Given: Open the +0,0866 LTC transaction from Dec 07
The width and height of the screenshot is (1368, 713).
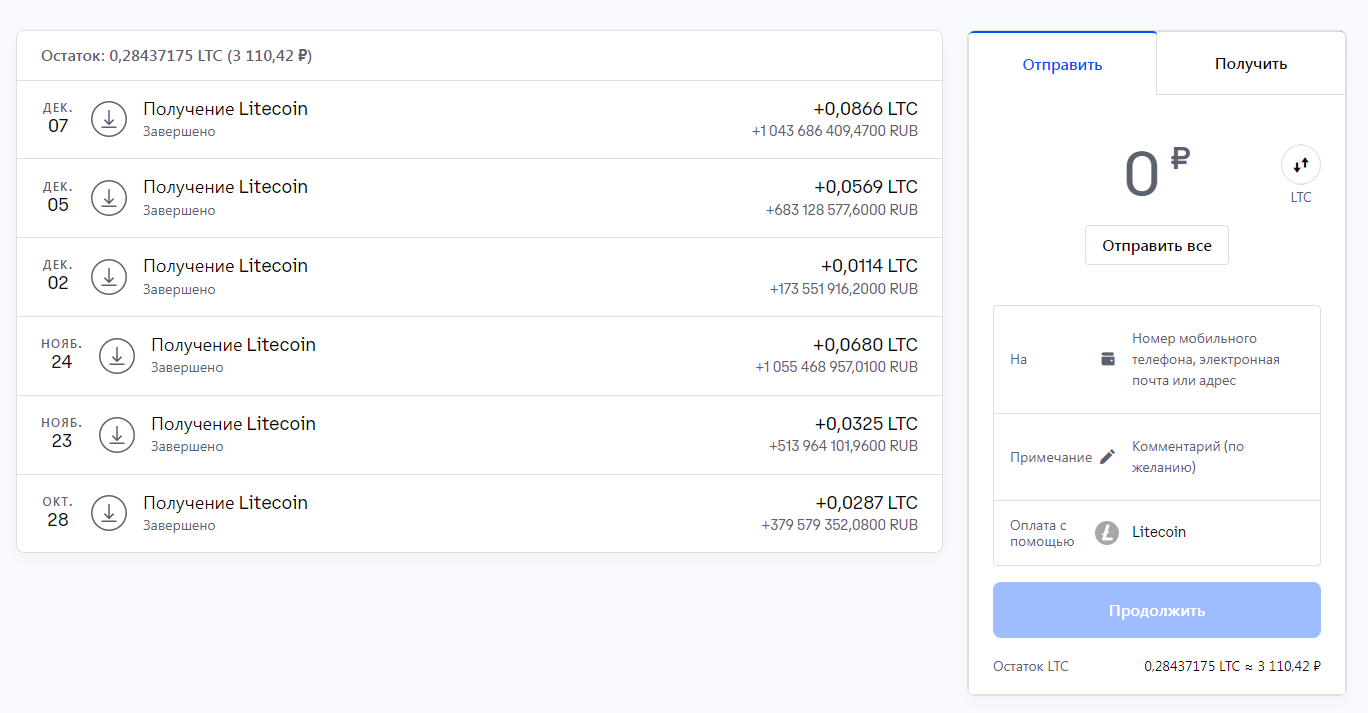Looking at the screenshot, I should pos(864,109).
